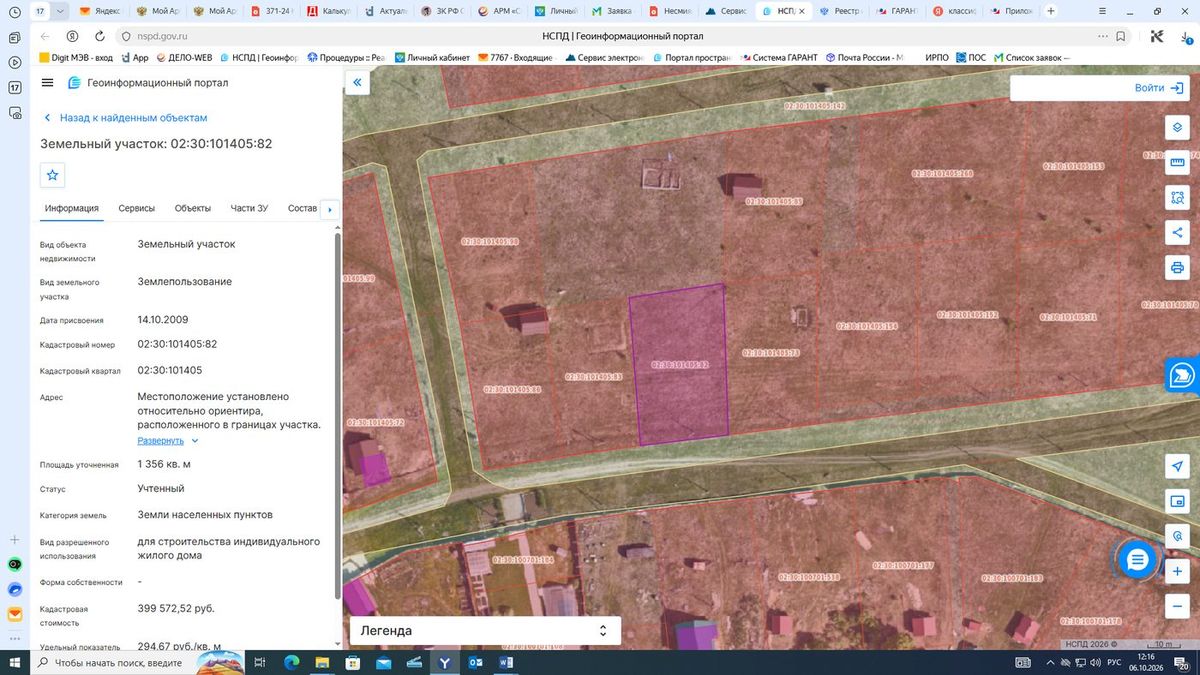Locate my position with arrow icon
The width and height of the screenshot is (1200, 675).
click(x=1177, y=466)
